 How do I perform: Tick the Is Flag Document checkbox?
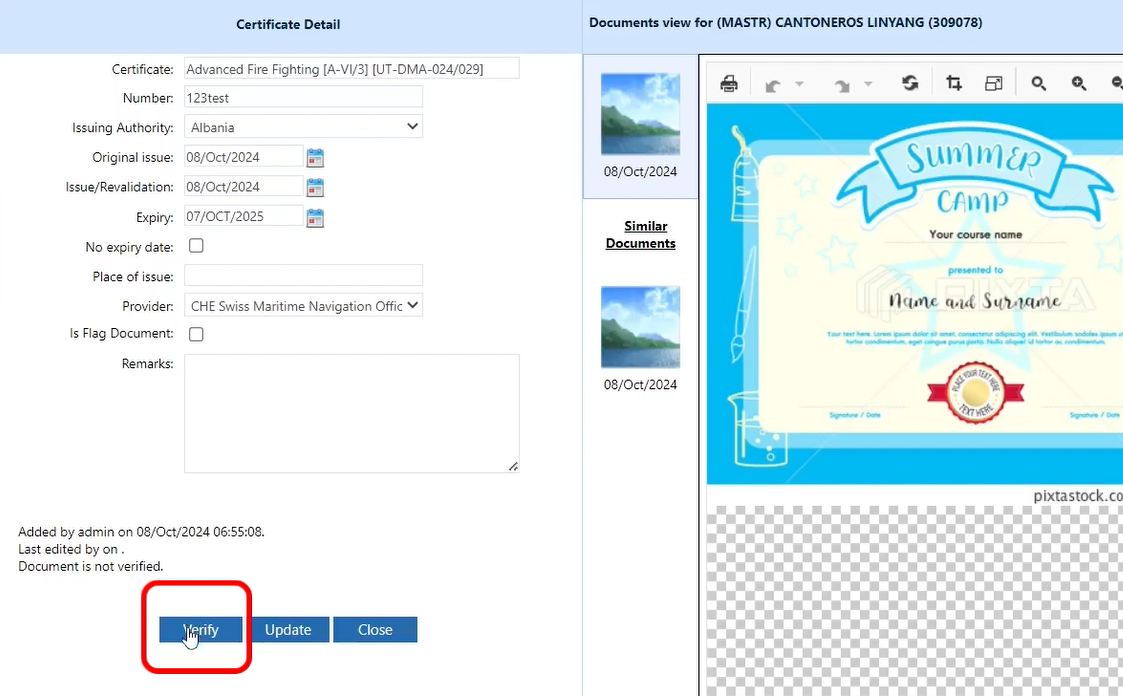[196, 334]
